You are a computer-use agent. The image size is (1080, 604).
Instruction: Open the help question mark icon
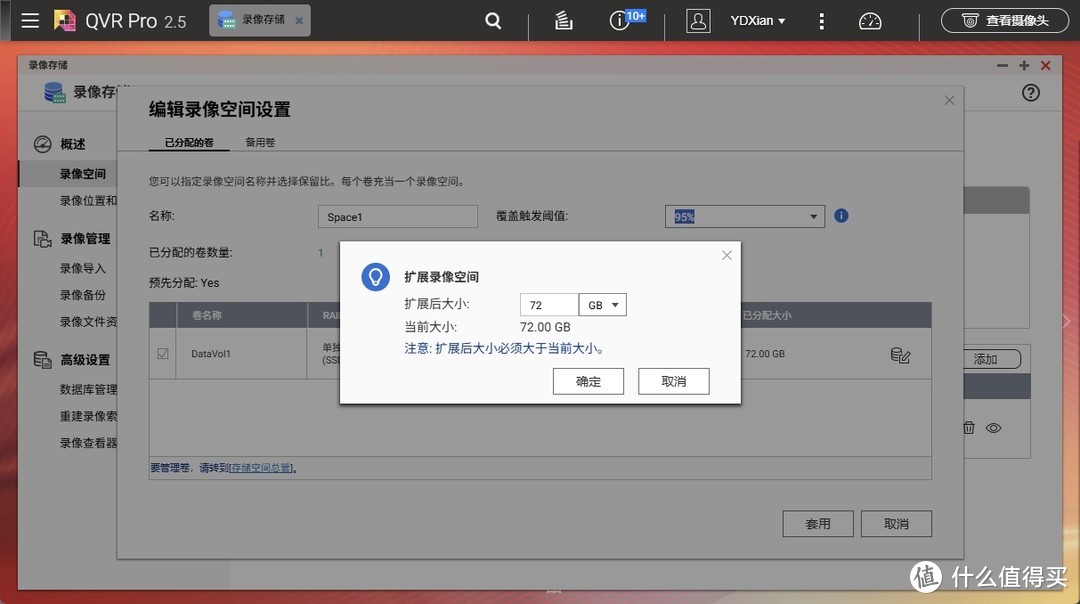pyautogui.click(x=1030, y=92)
